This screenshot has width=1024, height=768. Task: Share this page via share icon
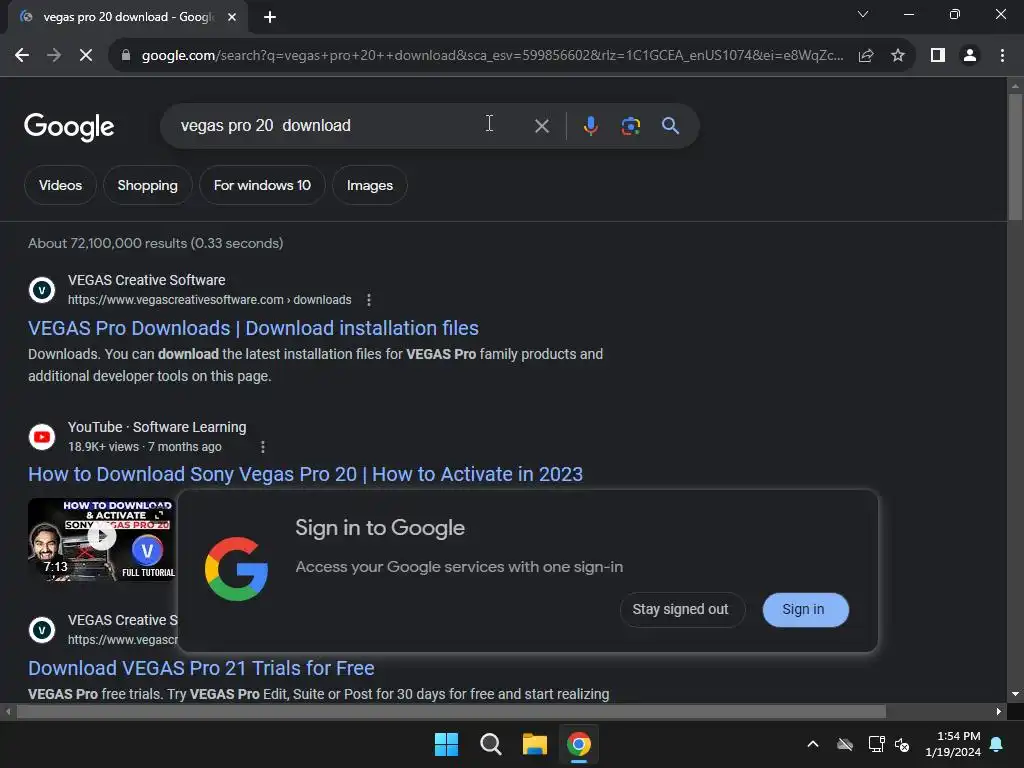coord(866,56)
